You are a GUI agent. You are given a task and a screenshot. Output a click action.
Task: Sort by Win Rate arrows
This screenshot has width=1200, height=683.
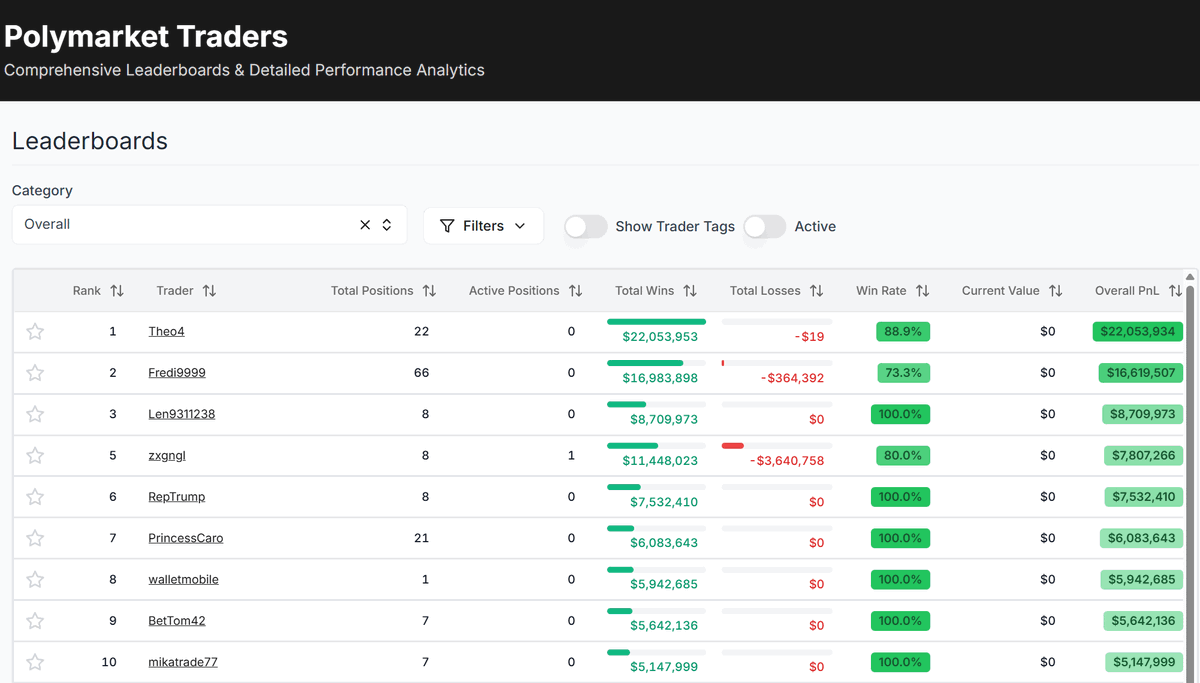(x=922, y=291)
